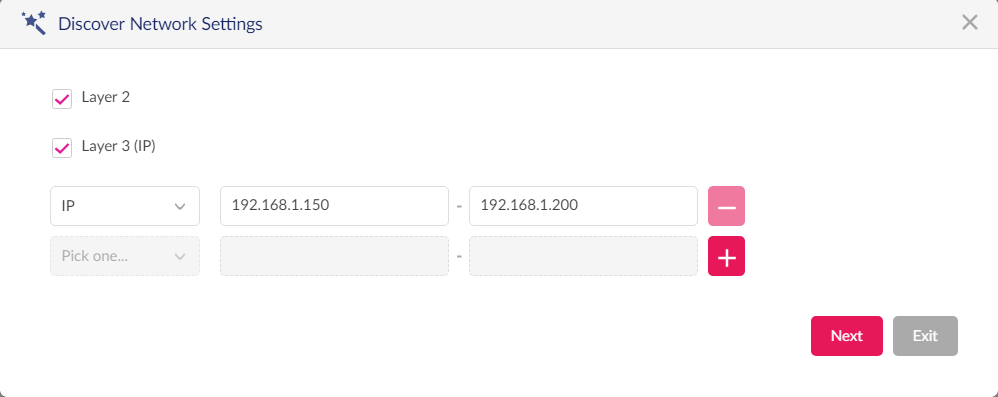Toggle the Layer 3 (IP) checkbox
Image resolution: width=998 pixels, height=397 pixels.
(62, 148)
